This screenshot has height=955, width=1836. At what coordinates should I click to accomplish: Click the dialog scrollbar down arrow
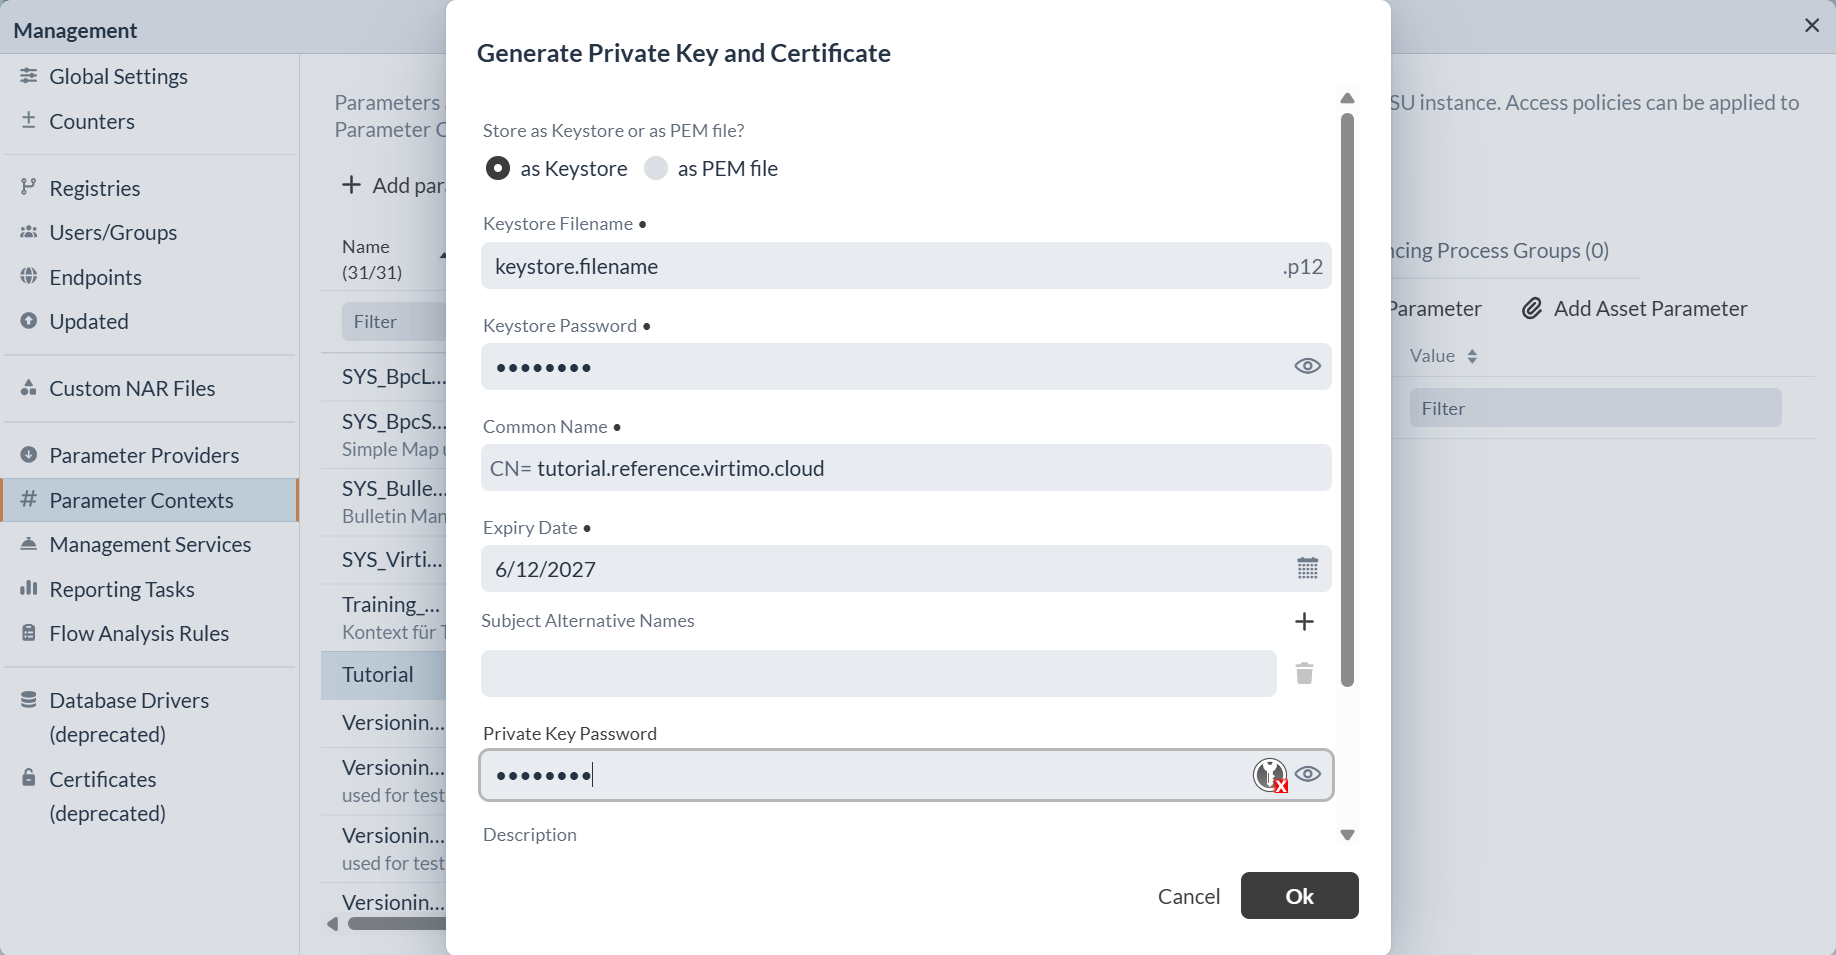(1347, 835)
